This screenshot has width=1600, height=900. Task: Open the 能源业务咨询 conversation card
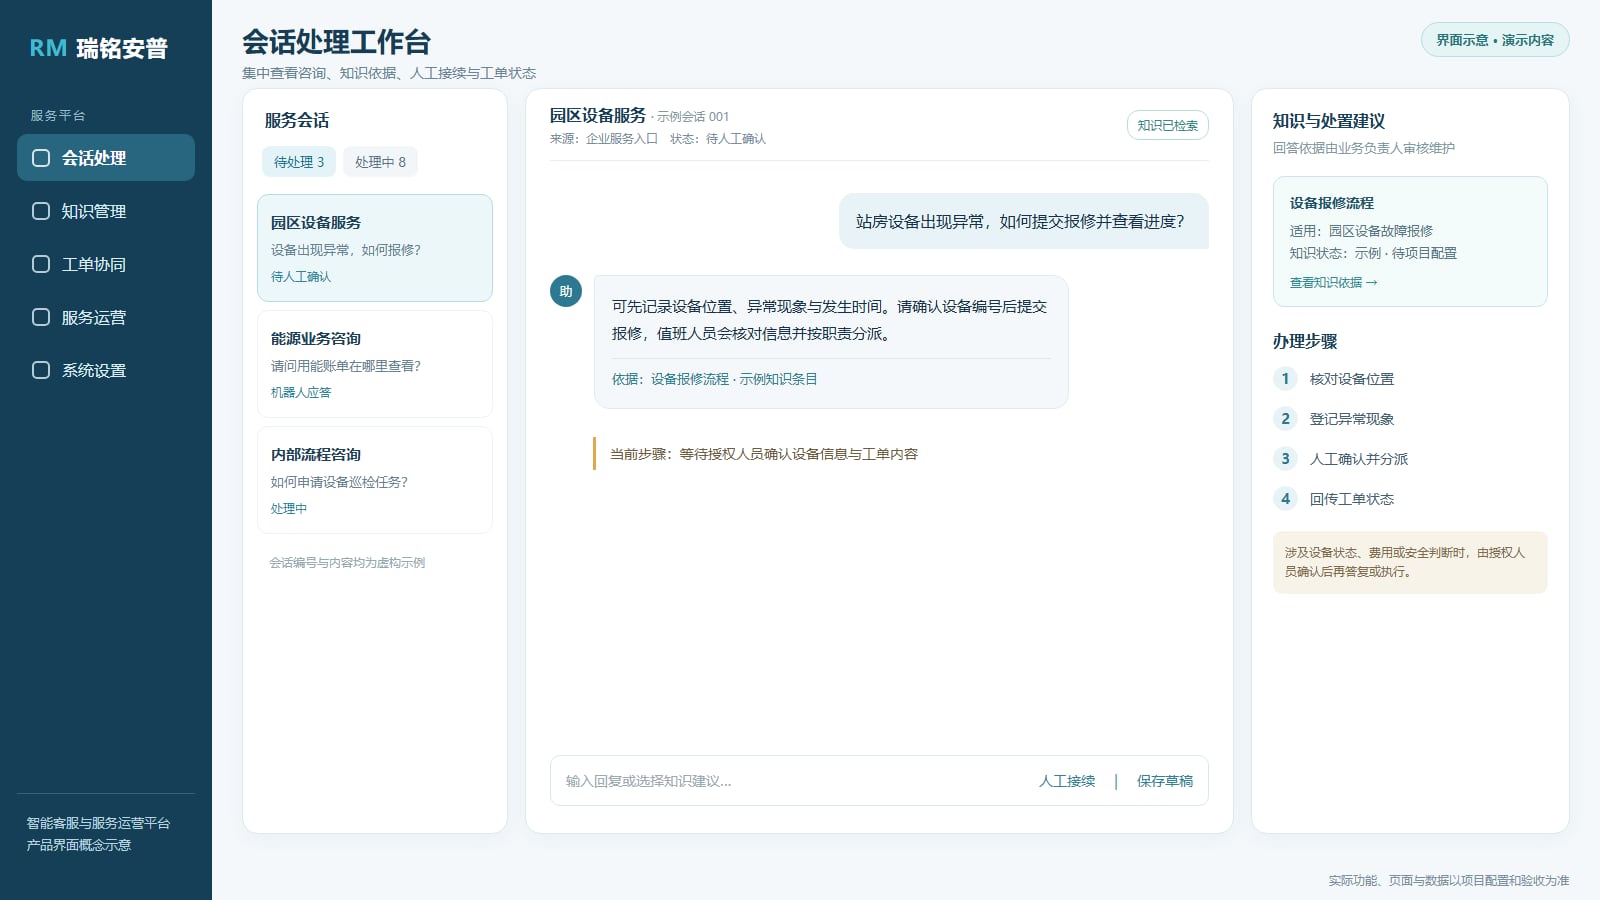[375, 364]
